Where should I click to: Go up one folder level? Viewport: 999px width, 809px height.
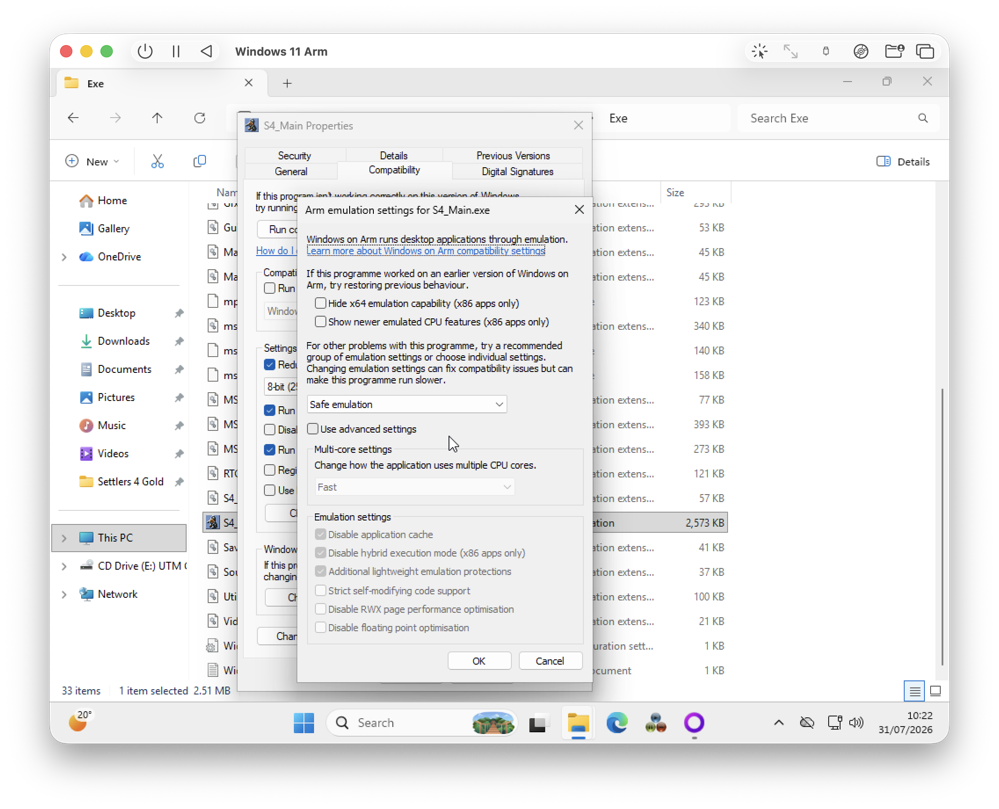[157, 118]
